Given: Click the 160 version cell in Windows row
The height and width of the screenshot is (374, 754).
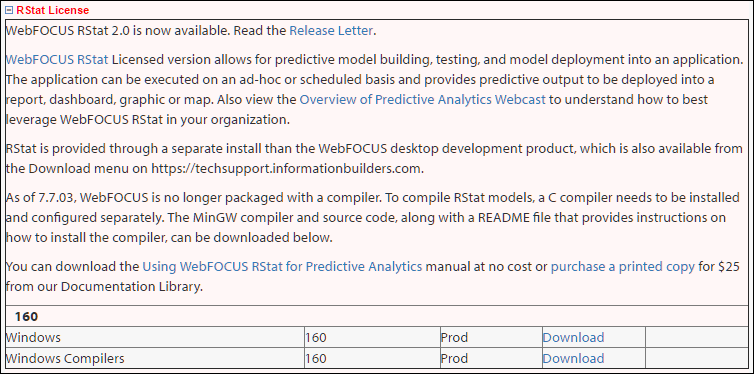Looking at the screenshot, I should point(372,337).
